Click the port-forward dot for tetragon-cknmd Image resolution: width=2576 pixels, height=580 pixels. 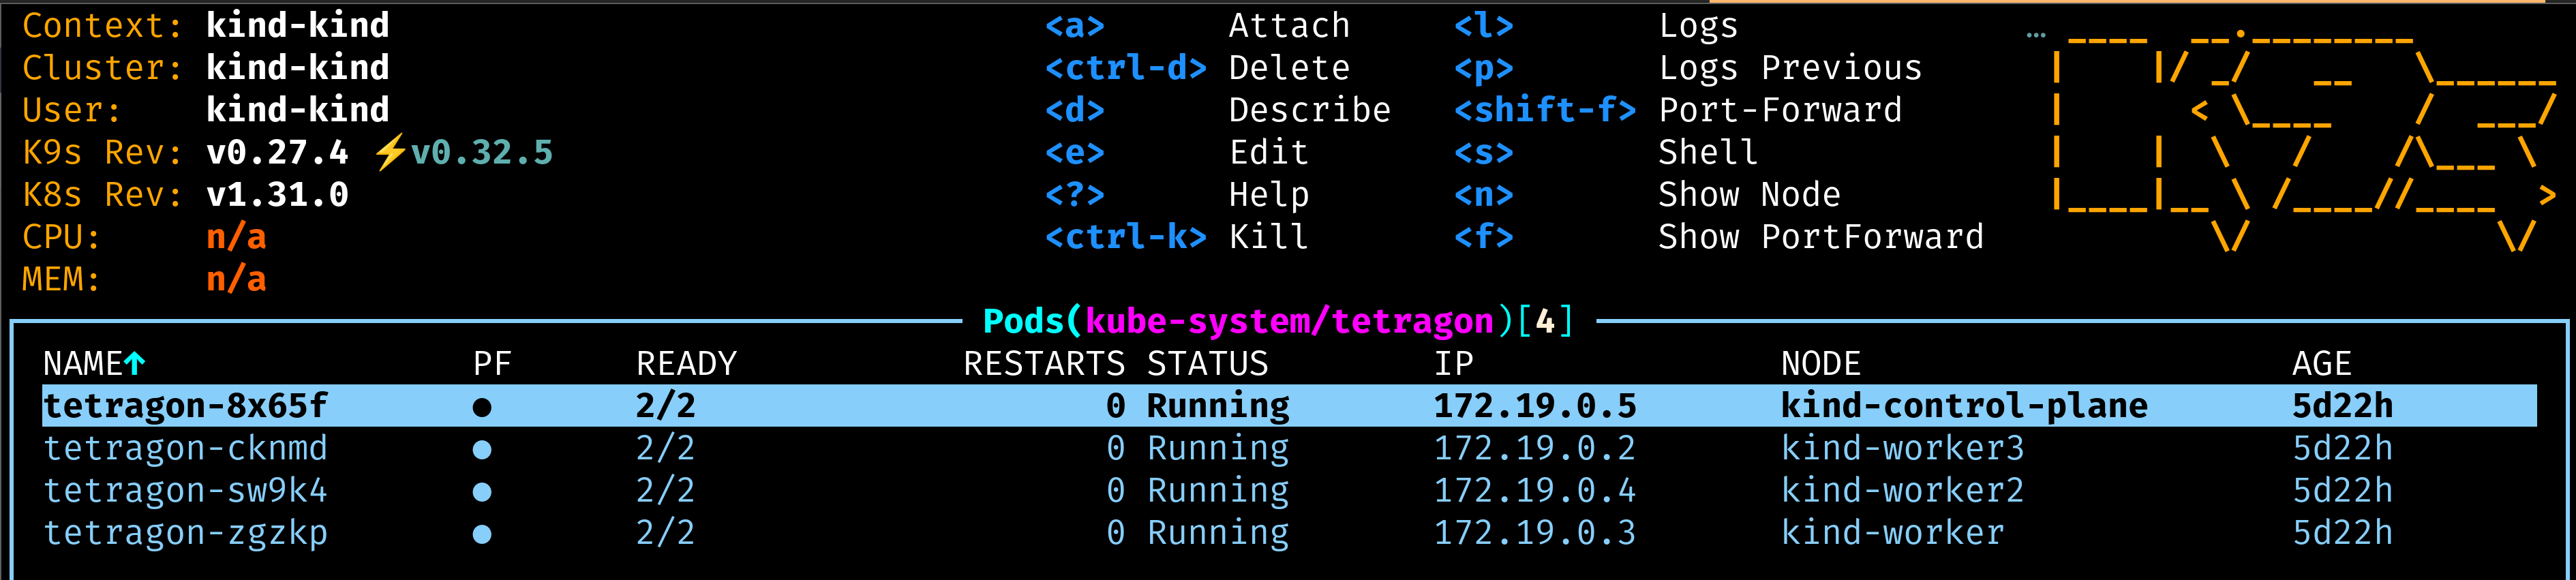(x=482, y=450)
